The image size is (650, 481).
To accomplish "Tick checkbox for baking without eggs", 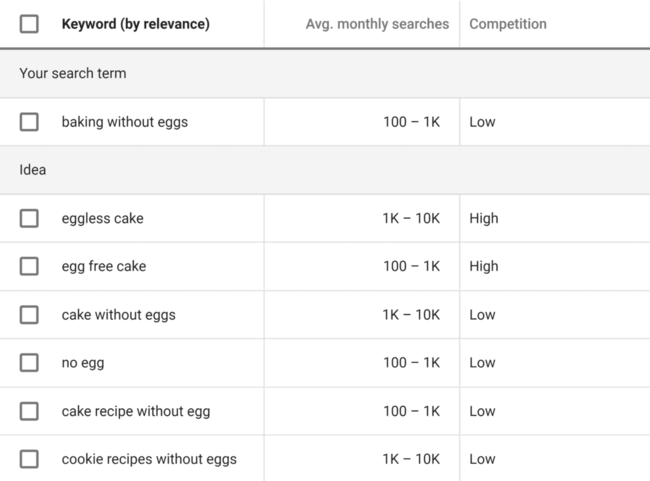I will [29, 122].
